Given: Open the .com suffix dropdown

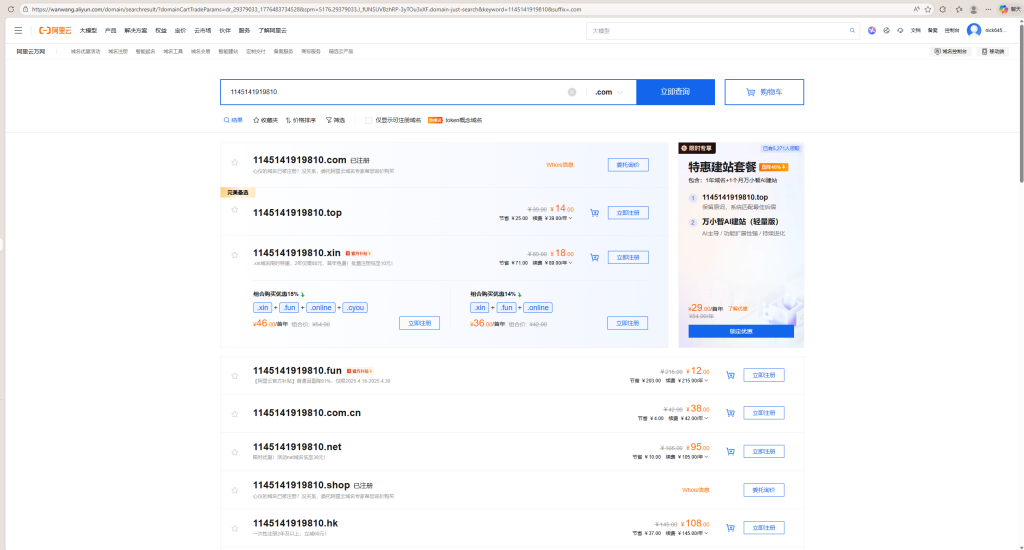Looking at the screenshot, I should click(x=608, y=92).
